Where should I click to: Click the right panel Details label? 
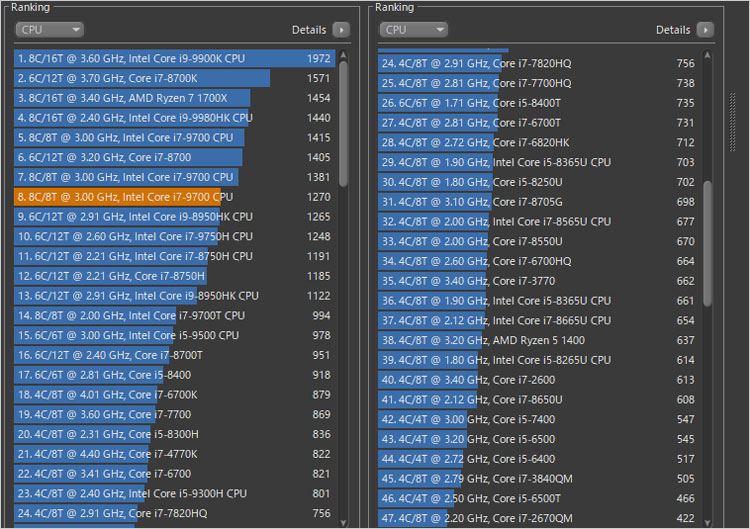pos(673,30)
